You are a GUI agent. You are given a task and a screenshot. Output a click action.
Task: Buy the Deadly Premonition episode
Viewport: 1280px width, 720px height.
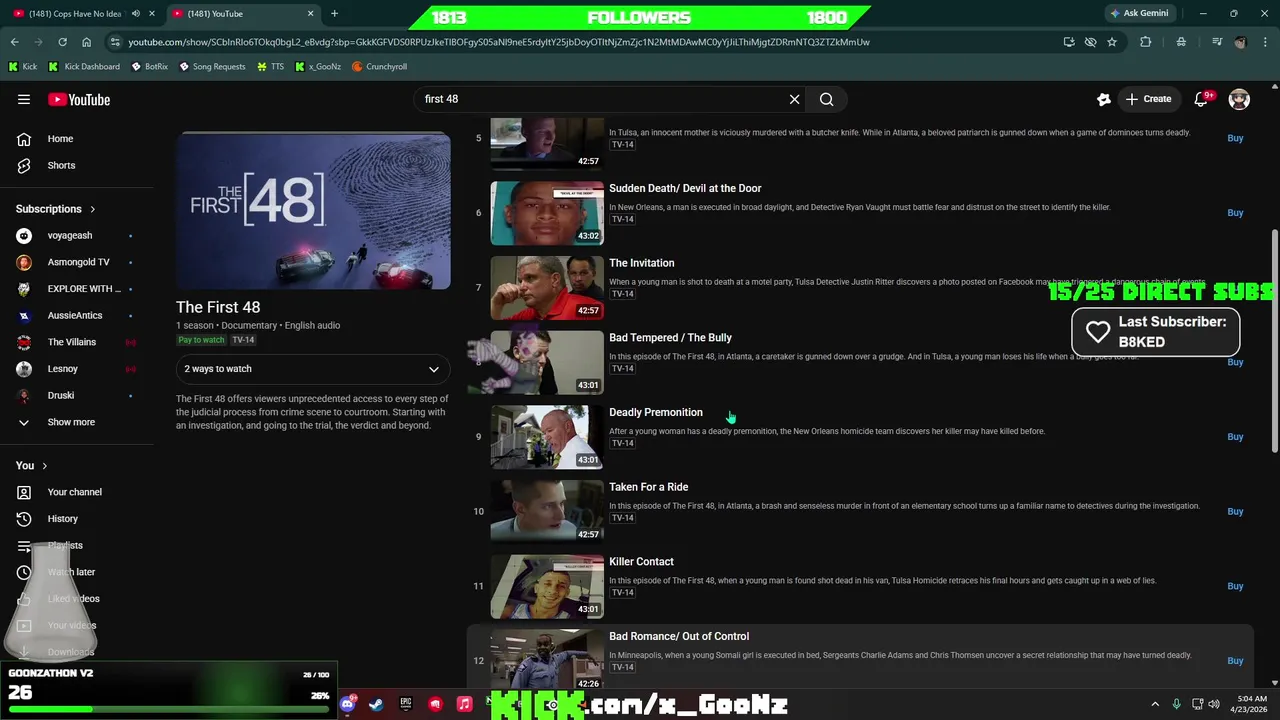click(x=1235, y=437)
